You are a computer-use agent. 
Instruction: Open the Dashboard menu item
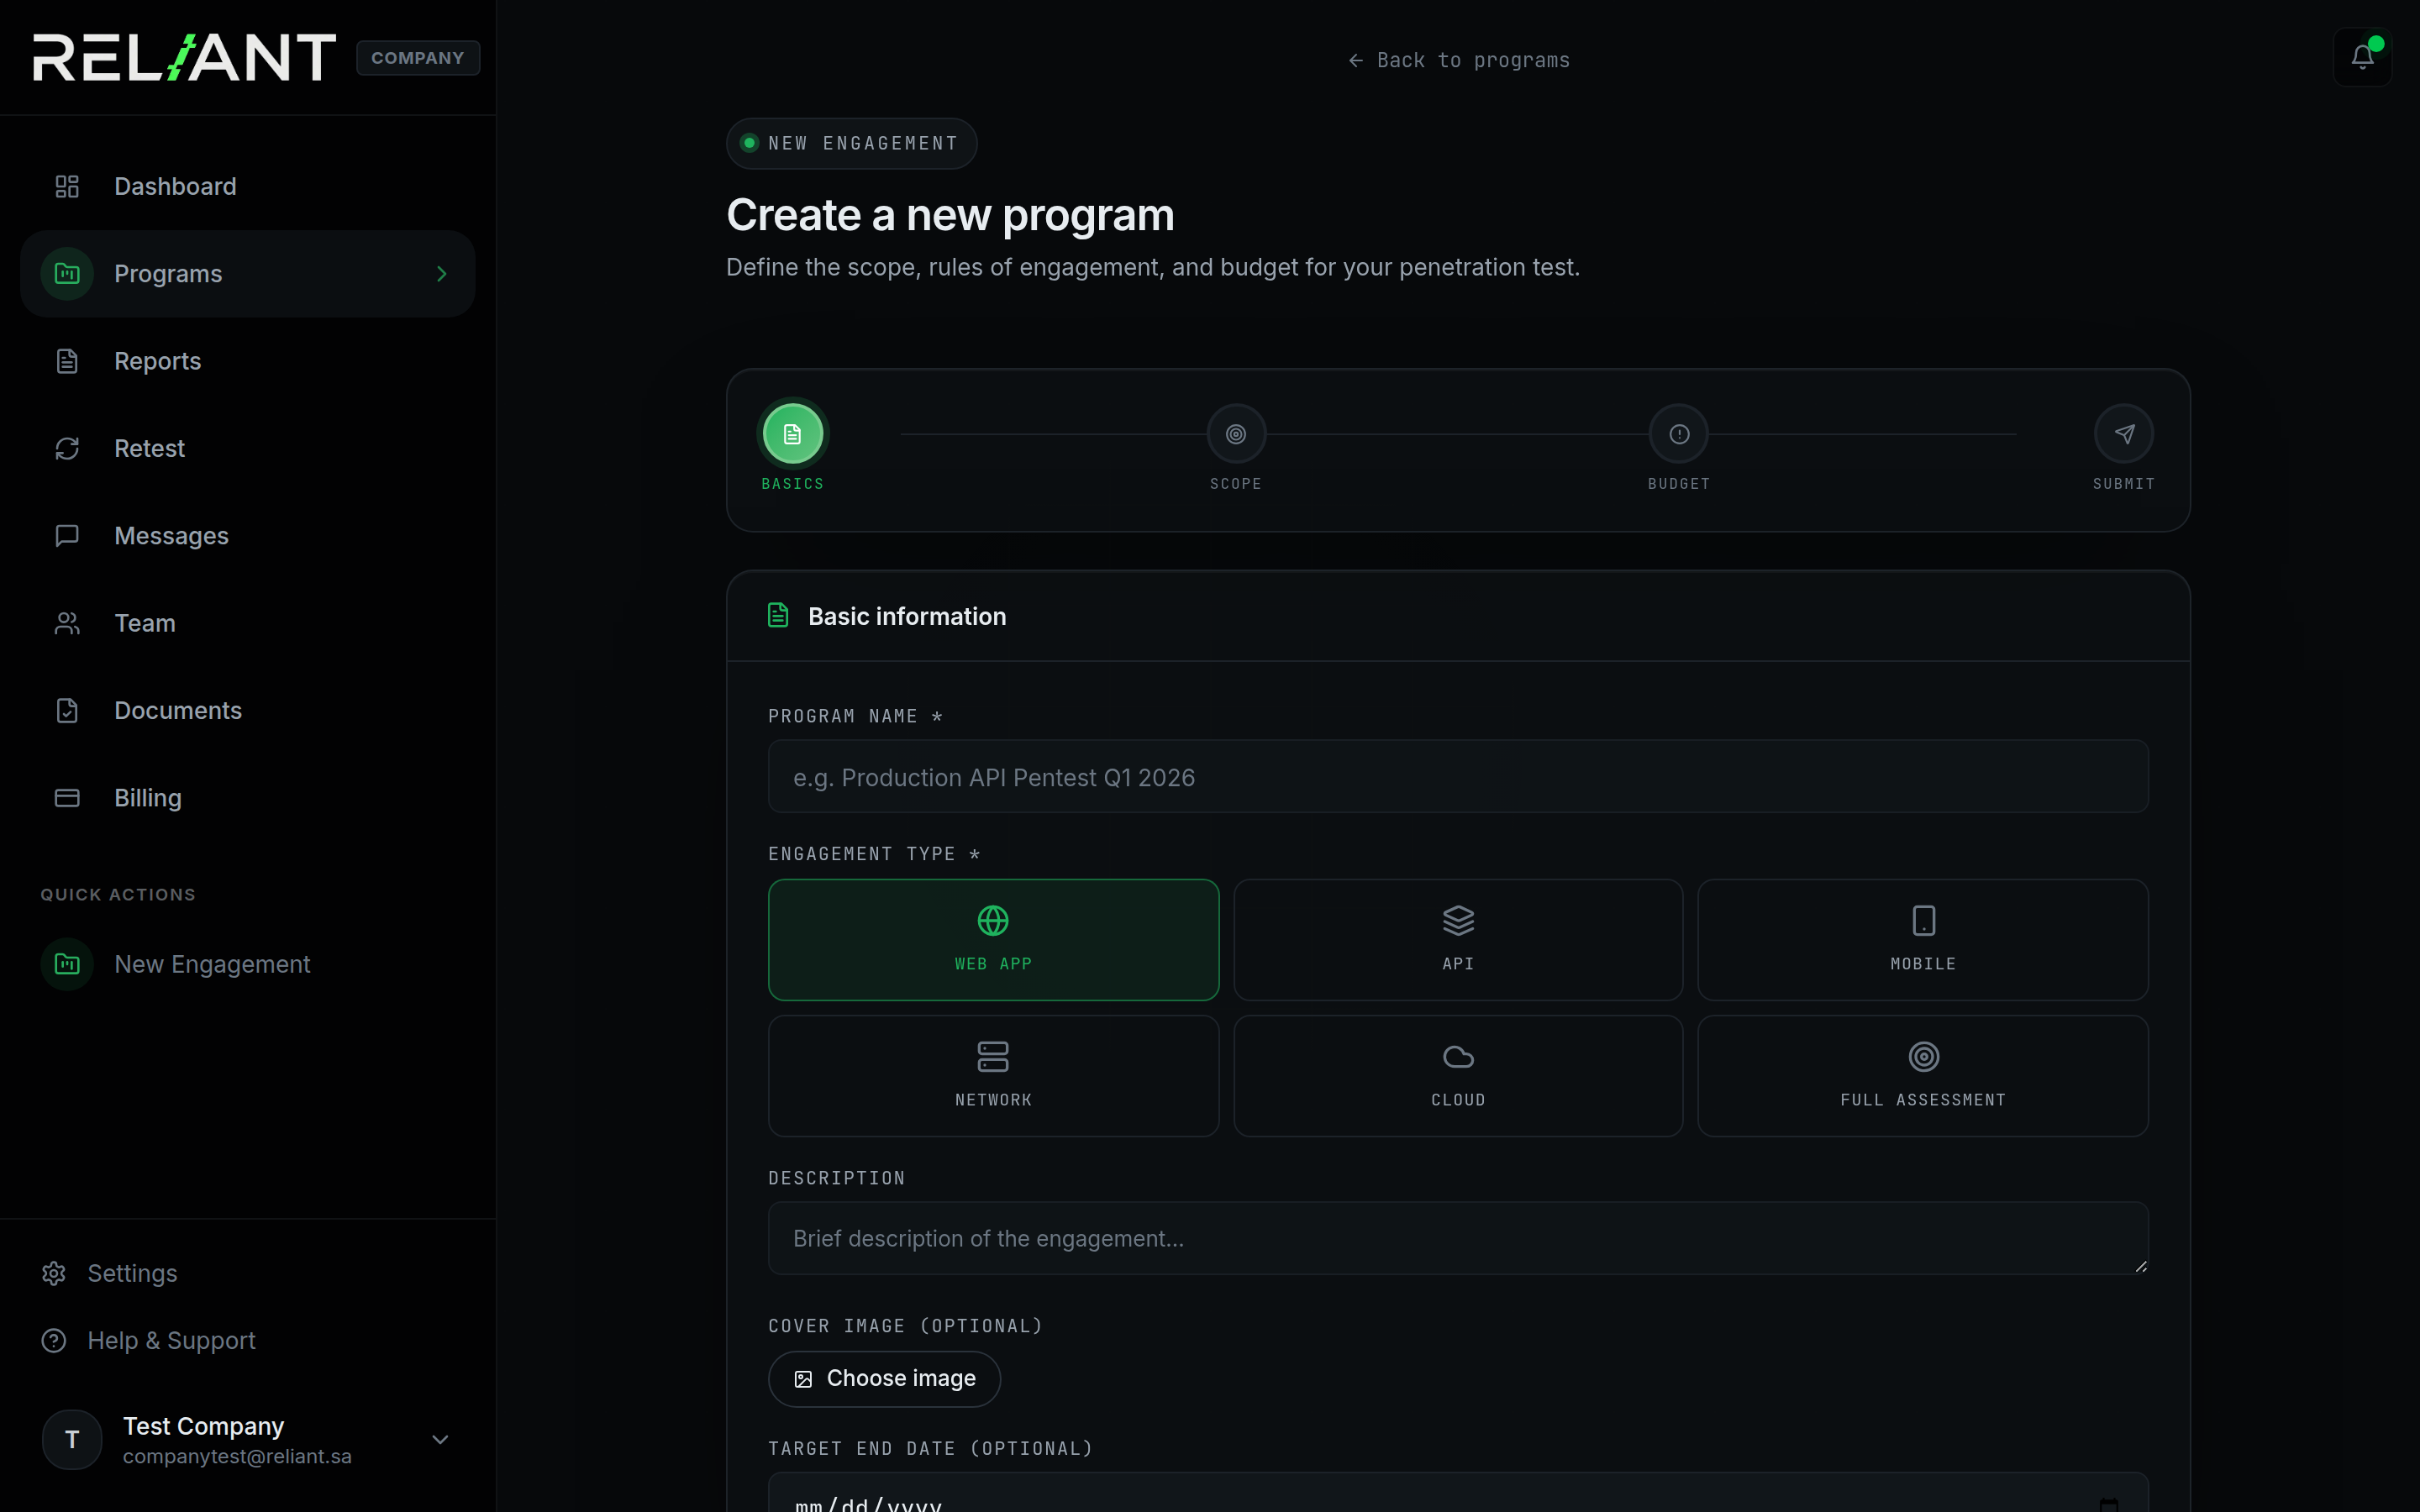[247, 187]
